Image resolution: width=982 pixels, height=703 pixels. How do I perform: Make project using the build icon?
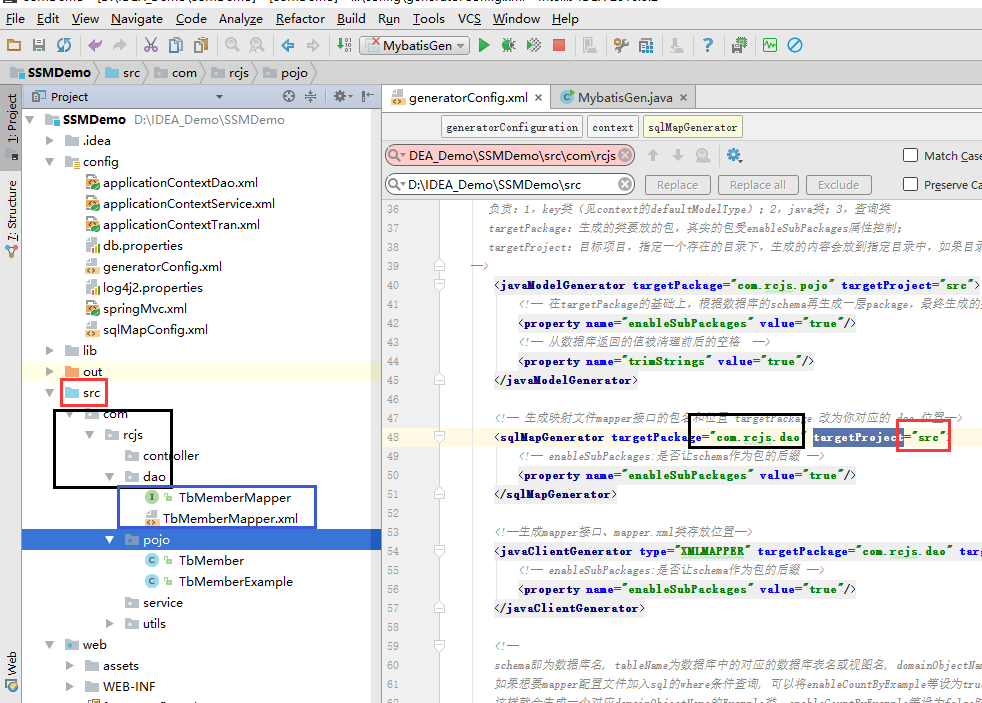pos(344,45)
